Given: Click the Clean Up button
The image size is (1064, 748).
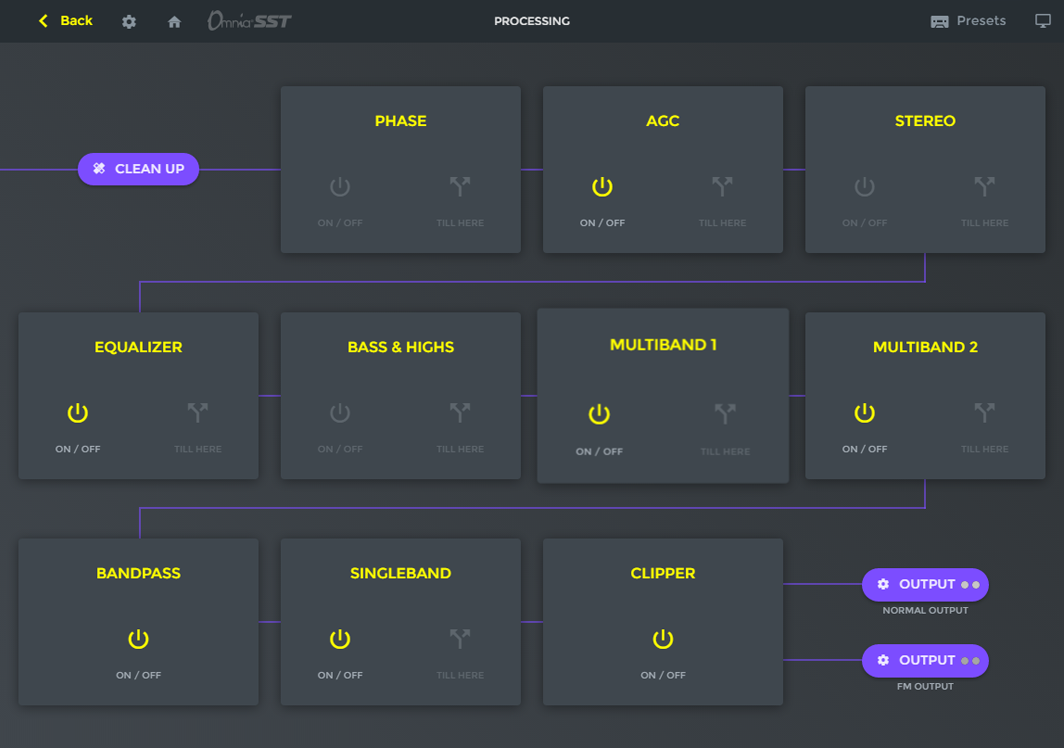Looking at the screenshot, I should tap(138, 169).
